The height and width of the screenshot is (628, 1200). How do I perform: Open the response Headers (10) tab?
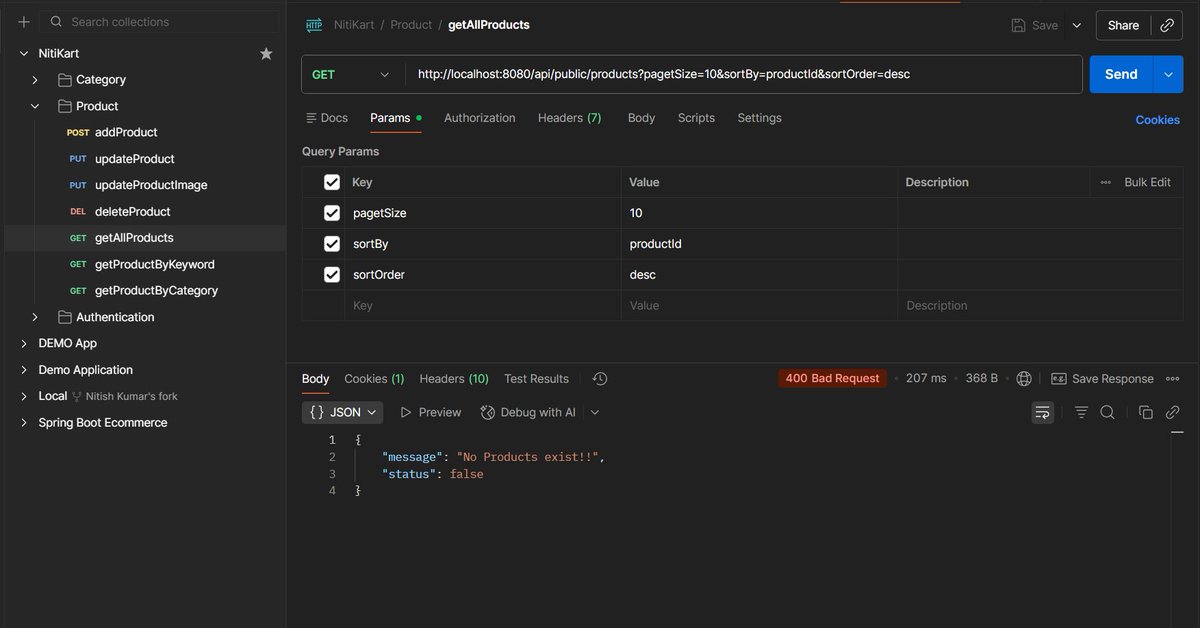coord(454,379)
